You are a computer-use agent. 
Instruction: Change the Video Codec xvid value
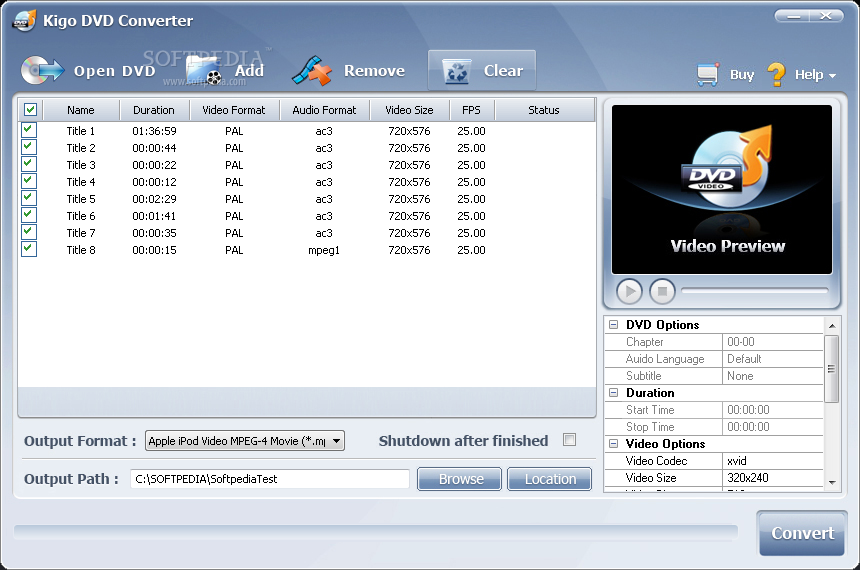click(x=772, y=461)
